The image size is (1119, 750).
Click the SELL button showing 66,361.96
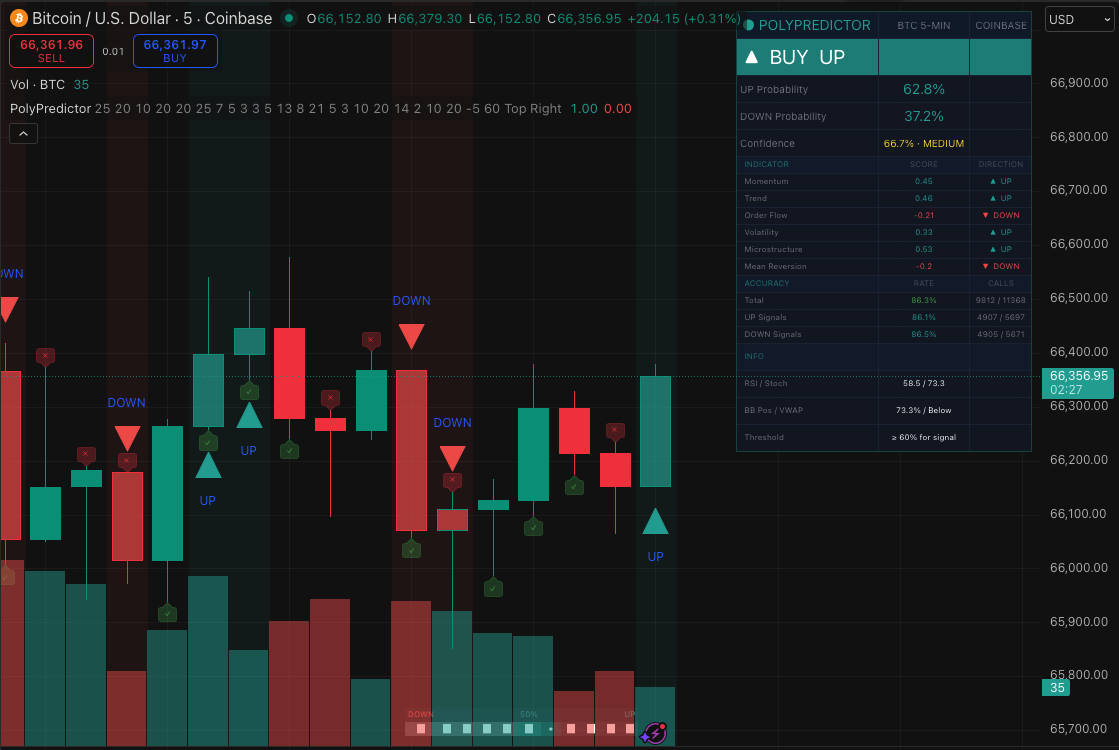[50, 49]
